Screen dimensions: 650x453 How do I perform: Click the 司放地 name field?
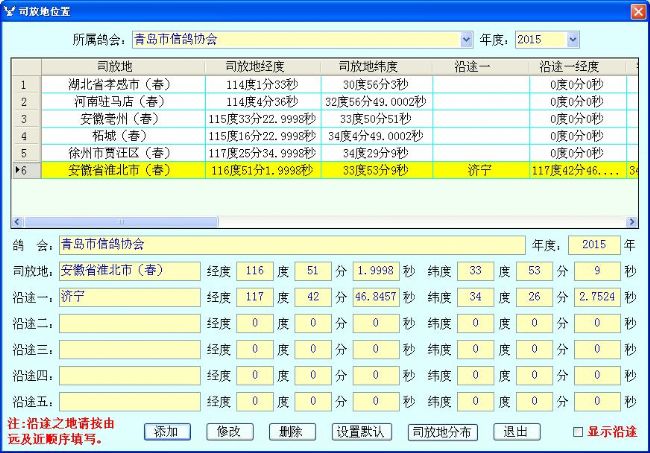coord(130,271)
